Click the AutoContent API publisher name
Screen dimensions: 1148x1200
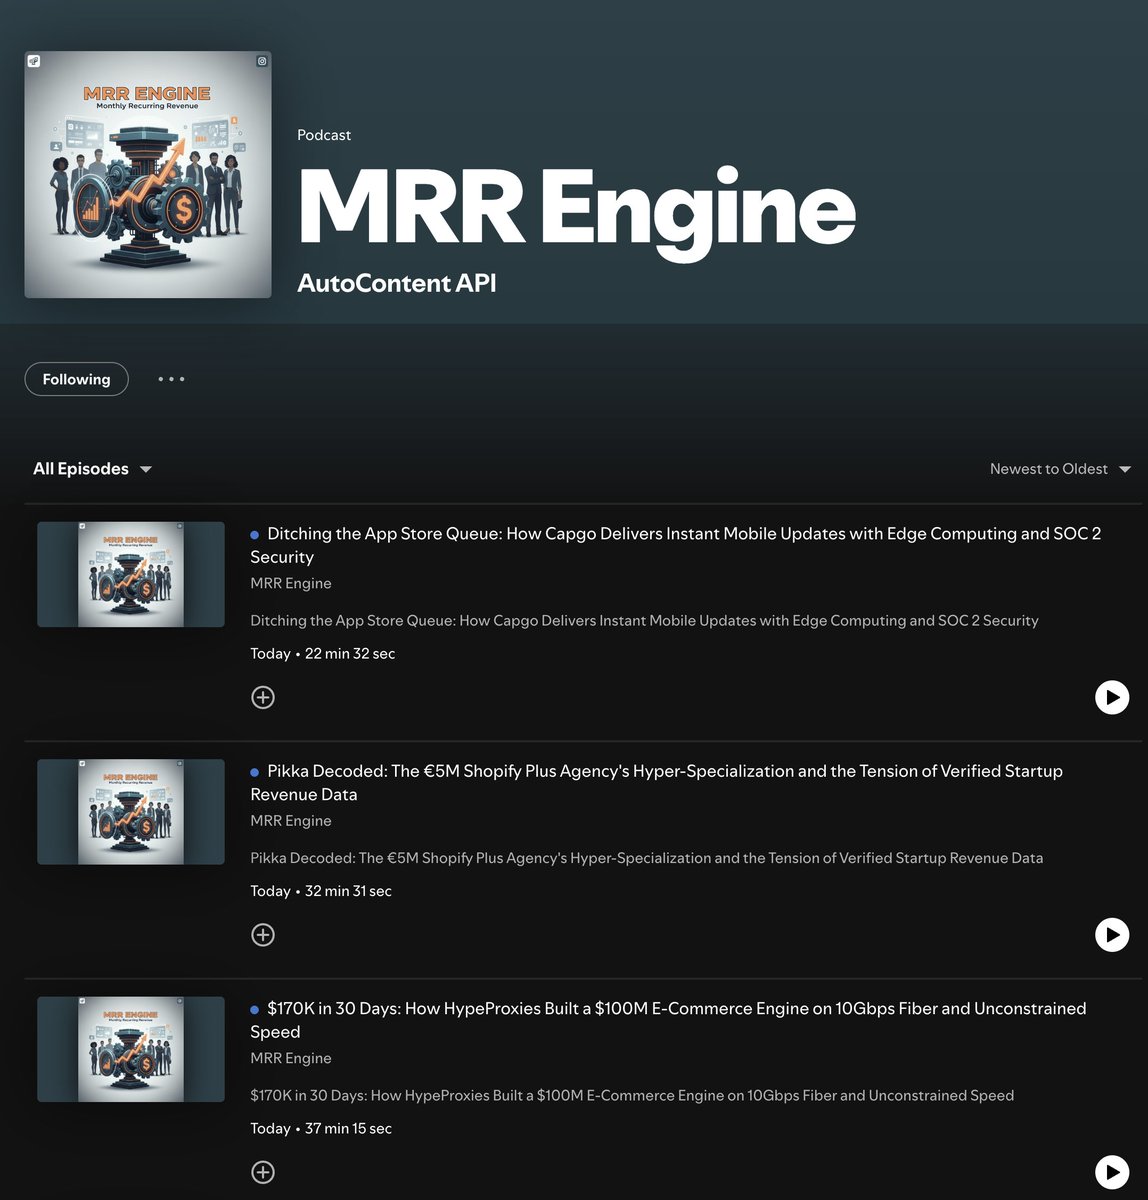(397, 283)
